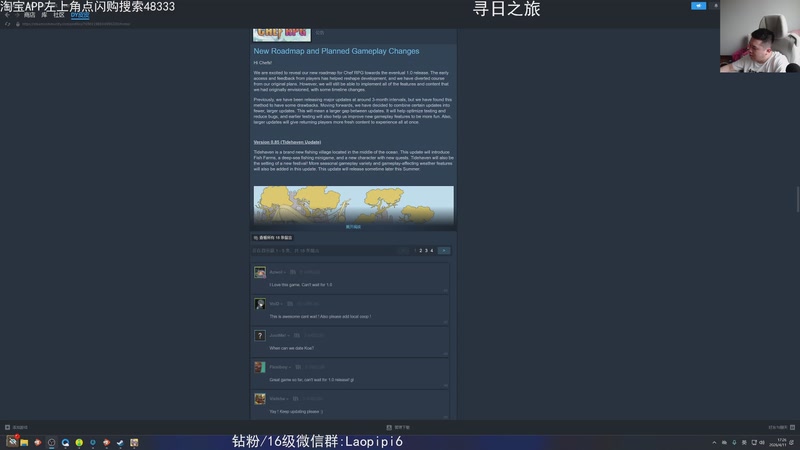Open the highlighted profile tab next to 社区
The width and height of the screenshot is (800, 450).
click(x=80, y=15)
